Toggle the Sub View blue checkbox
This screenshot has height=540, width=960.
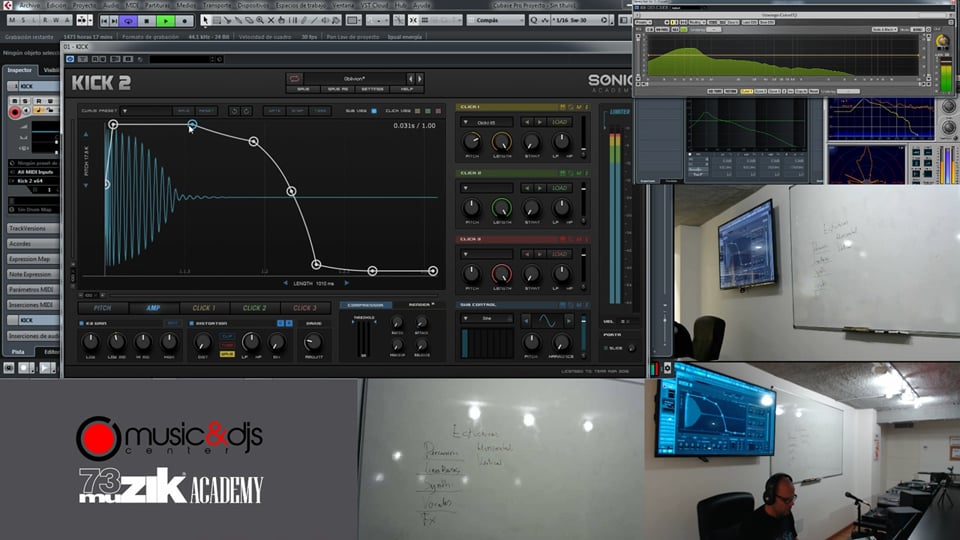tap(374, 111)
